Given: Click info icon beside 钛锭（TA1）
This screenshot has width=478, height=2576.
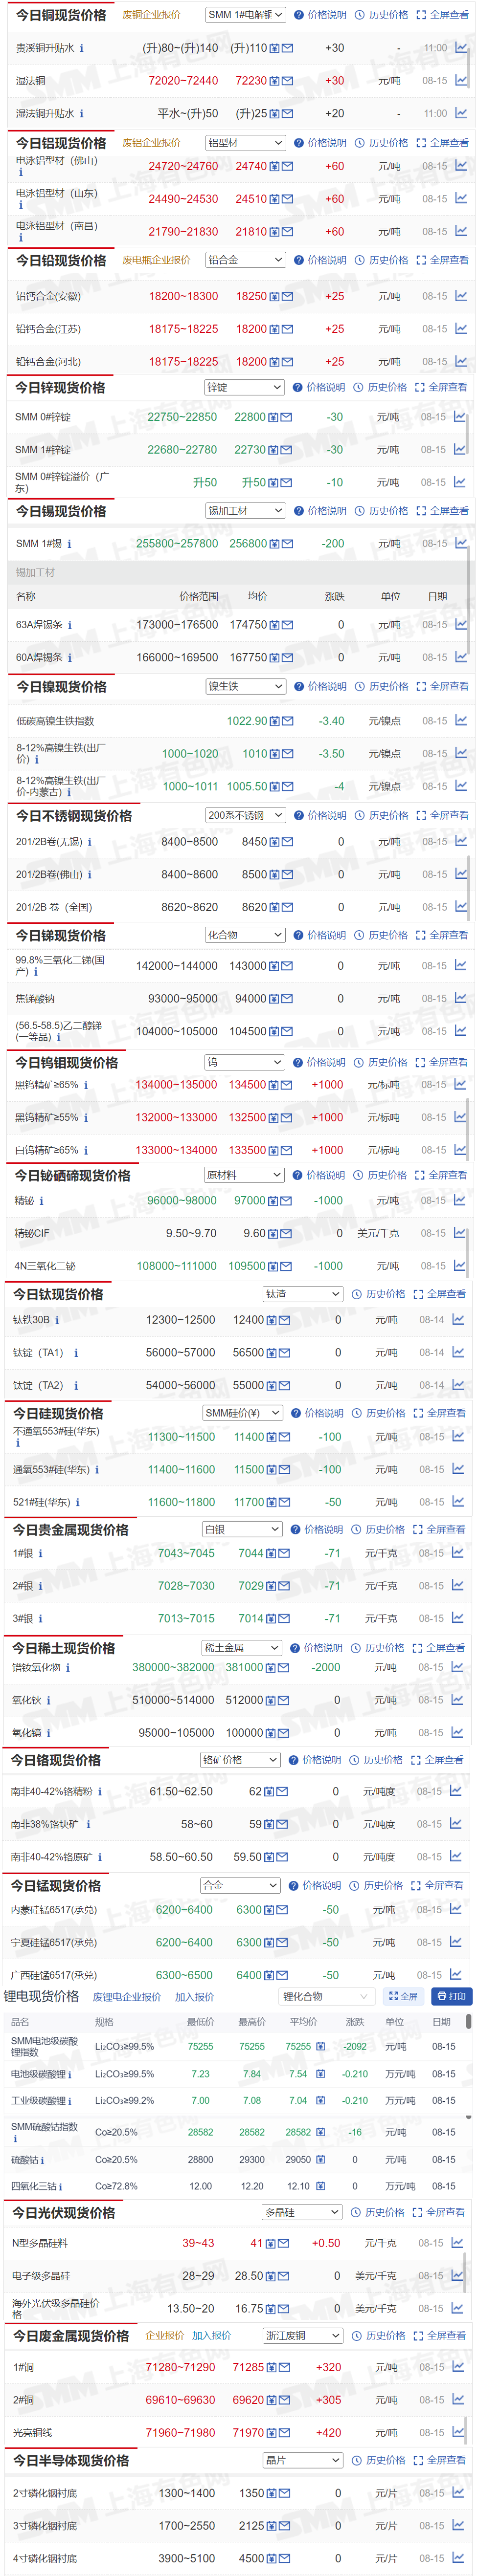Looking at the screenshot, I should pyautogui.click(x=76, y=1353).
